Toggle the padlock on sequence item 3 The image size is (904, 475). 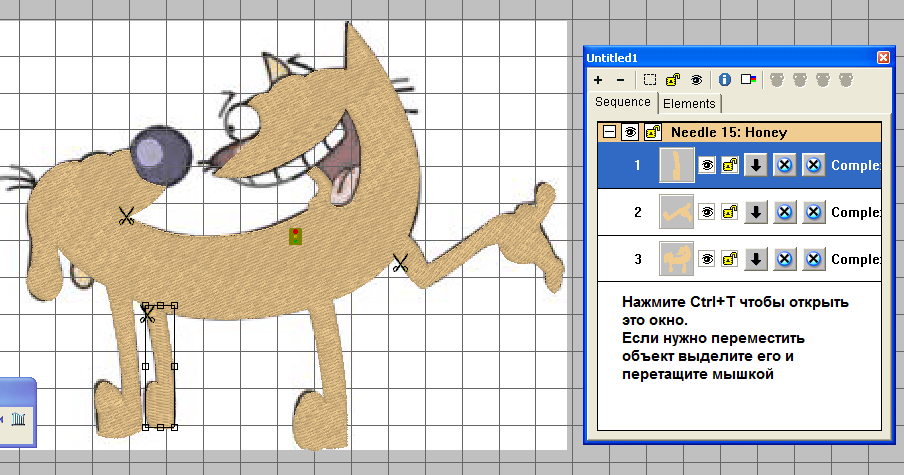coord(730,259)
